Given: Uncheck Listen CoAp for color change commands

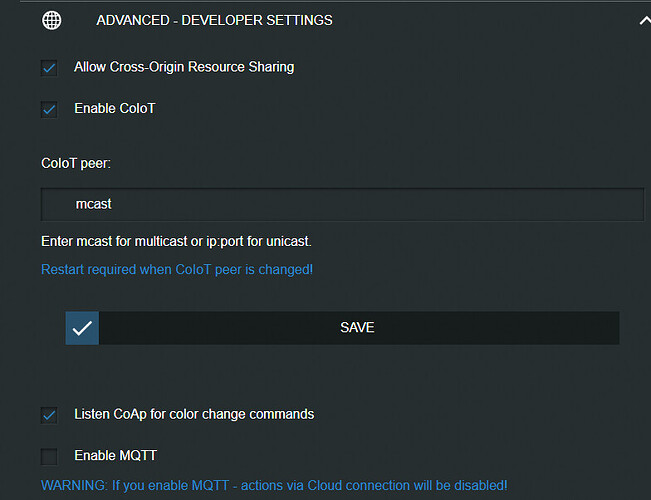Looking at the screenshot, I should (x=49, y=415).
